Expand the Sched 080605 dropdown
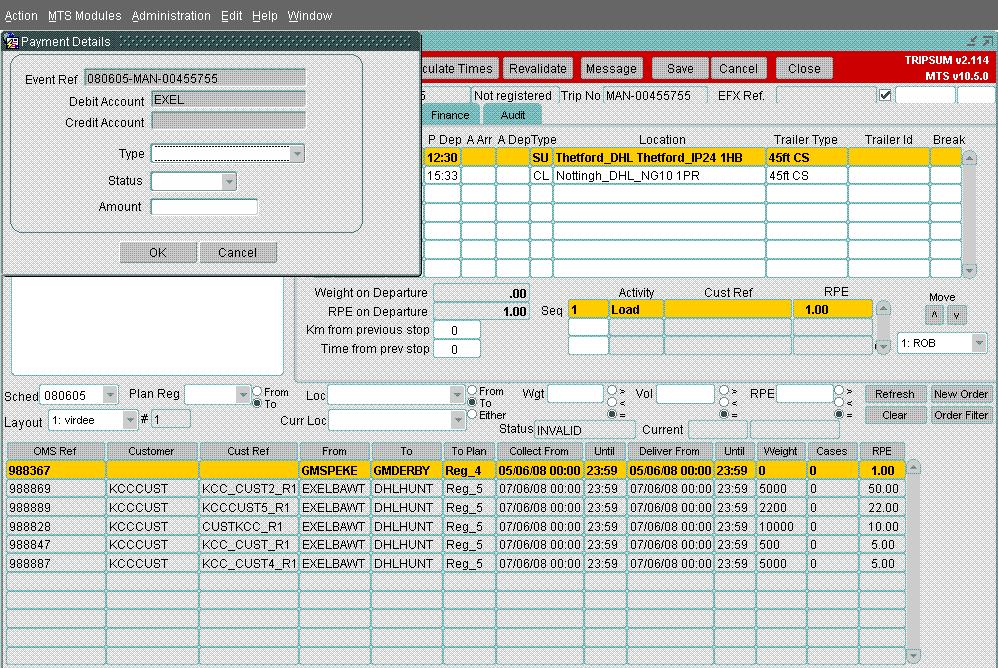Image resolution: width=998 pixels, height=668 pixels. tap(110, 395)
